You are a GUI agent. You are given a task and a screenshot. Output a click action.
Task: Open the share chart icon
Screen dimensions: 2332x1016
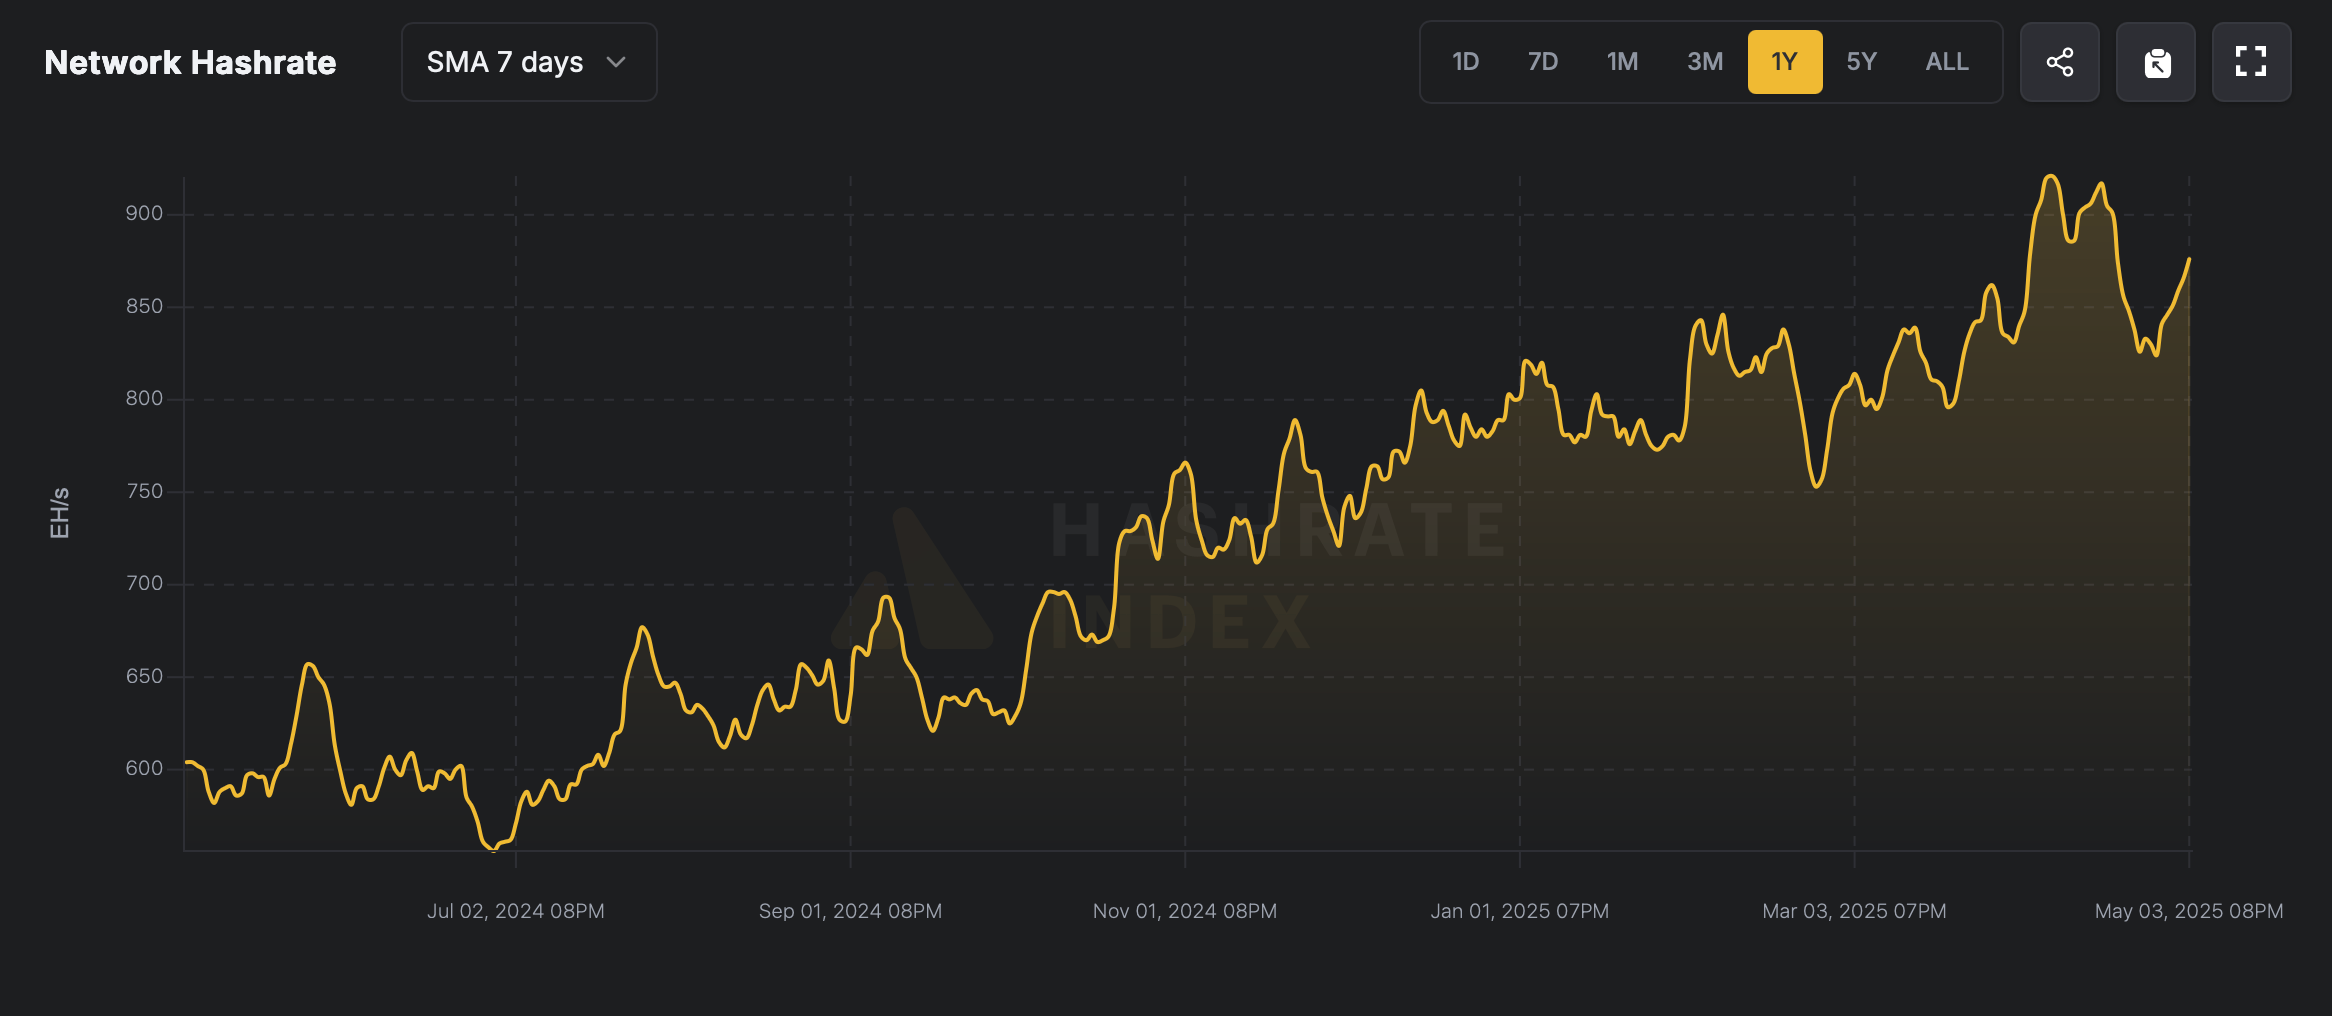pos(2059,62)
